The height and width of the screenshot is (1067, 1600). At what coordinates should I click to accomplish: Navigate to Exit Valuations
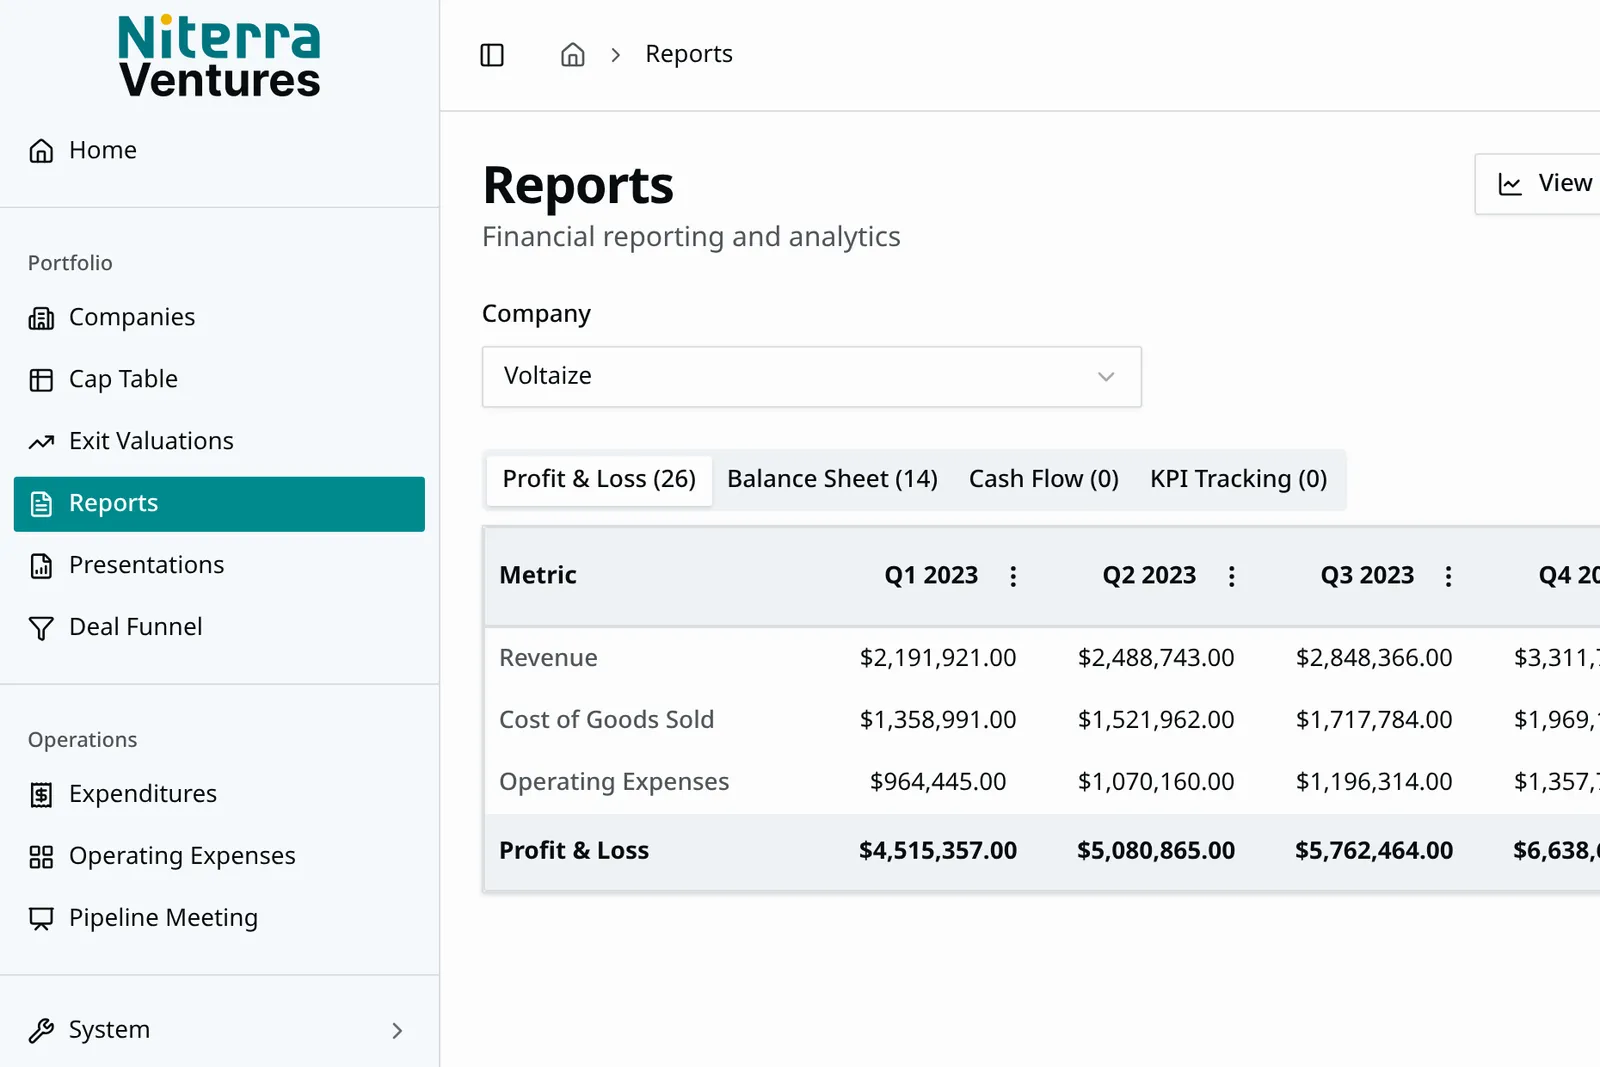(x=219, y=442)
